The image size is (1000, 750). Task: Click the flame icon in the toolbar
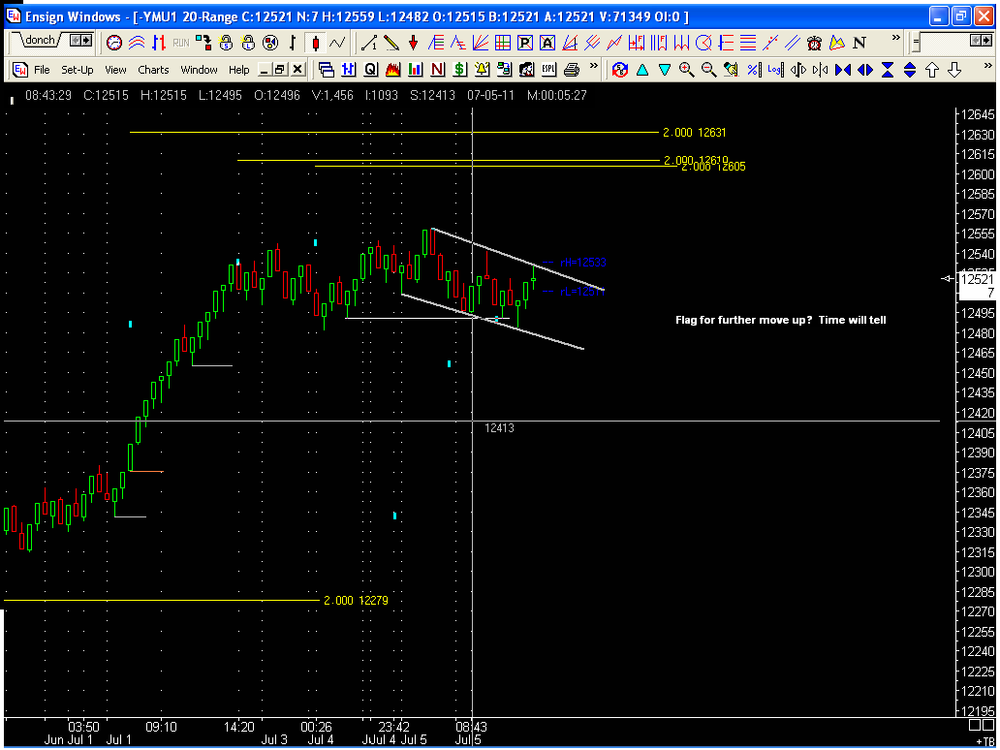(393, 69)
